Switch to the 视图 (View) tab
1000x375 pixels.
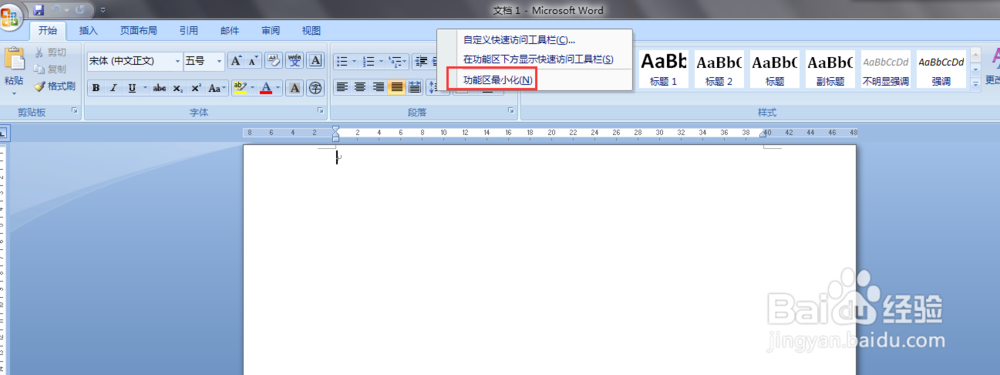(x=311, y=31)
